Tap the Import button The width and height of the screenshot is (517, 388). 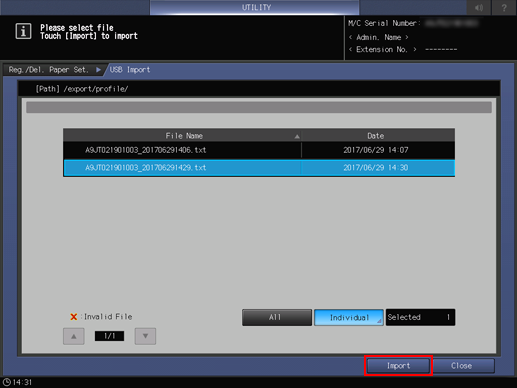[x=398, y=366]
